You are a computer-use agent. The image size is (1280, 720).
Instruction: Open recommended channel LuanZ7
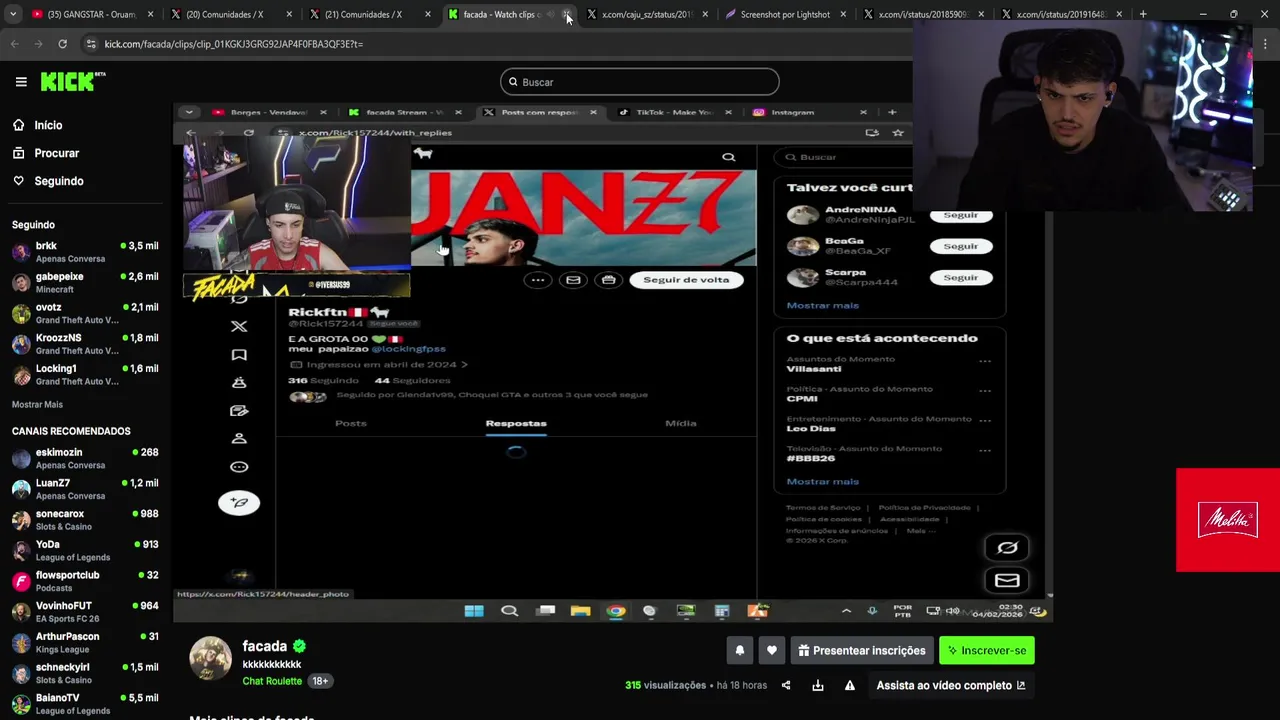pyautogui.click(x=85, y=489)
